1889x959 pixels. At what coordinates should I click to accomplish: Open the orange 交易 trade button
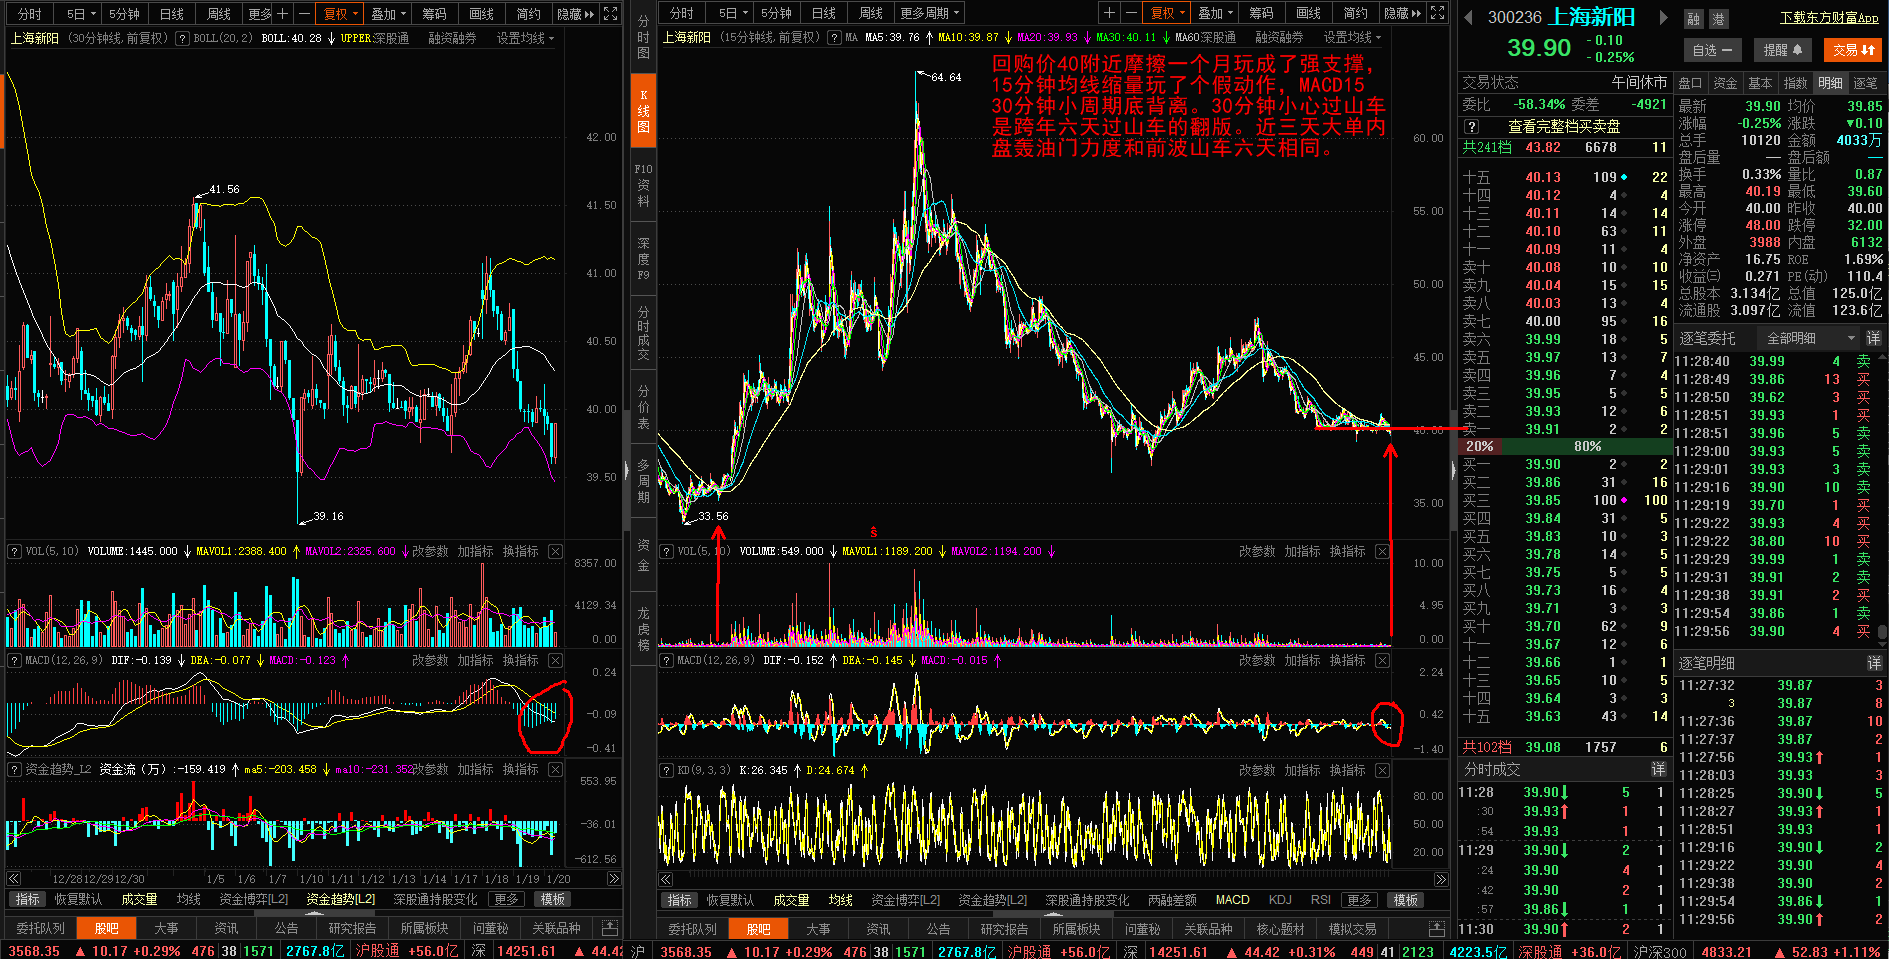1853,50
